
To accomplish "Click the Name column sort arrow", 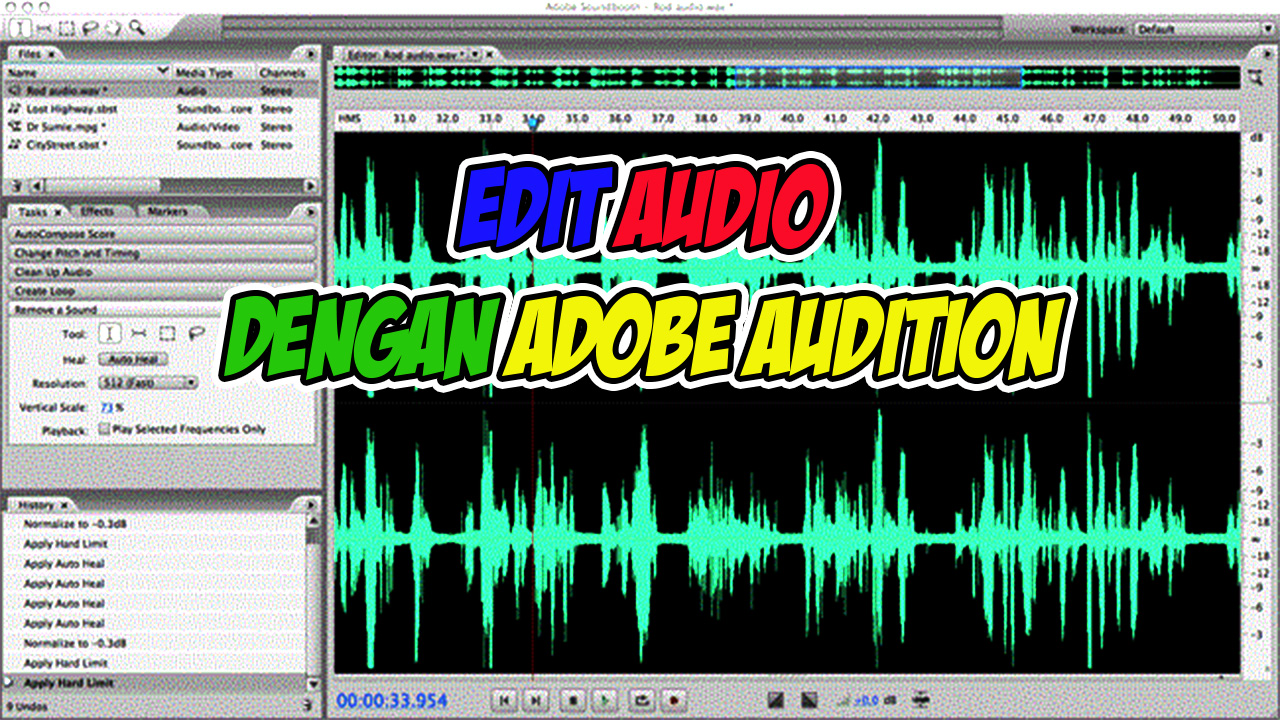I will pyautogui.click(x=163, y=72).
